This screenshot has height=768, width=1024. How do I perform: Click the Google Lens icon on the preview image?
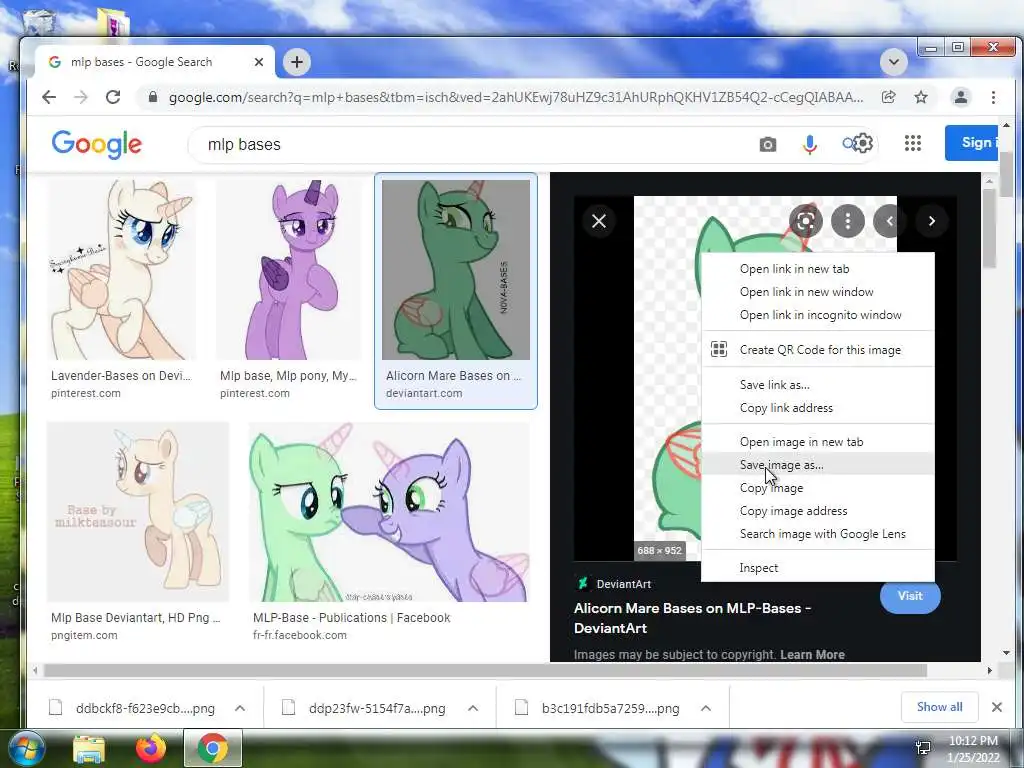(806, 221)
